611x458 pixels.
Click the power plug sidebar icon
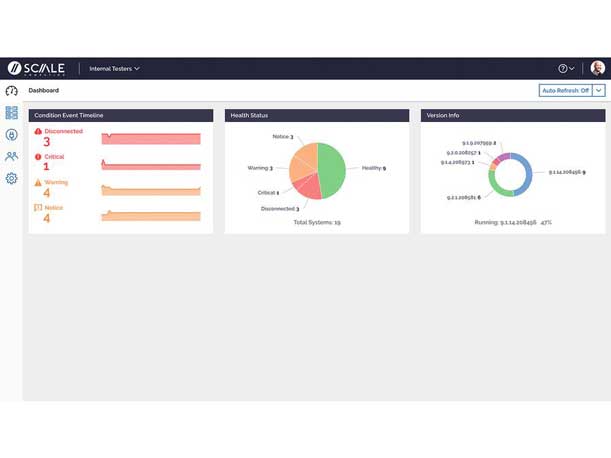coord(12,135)
